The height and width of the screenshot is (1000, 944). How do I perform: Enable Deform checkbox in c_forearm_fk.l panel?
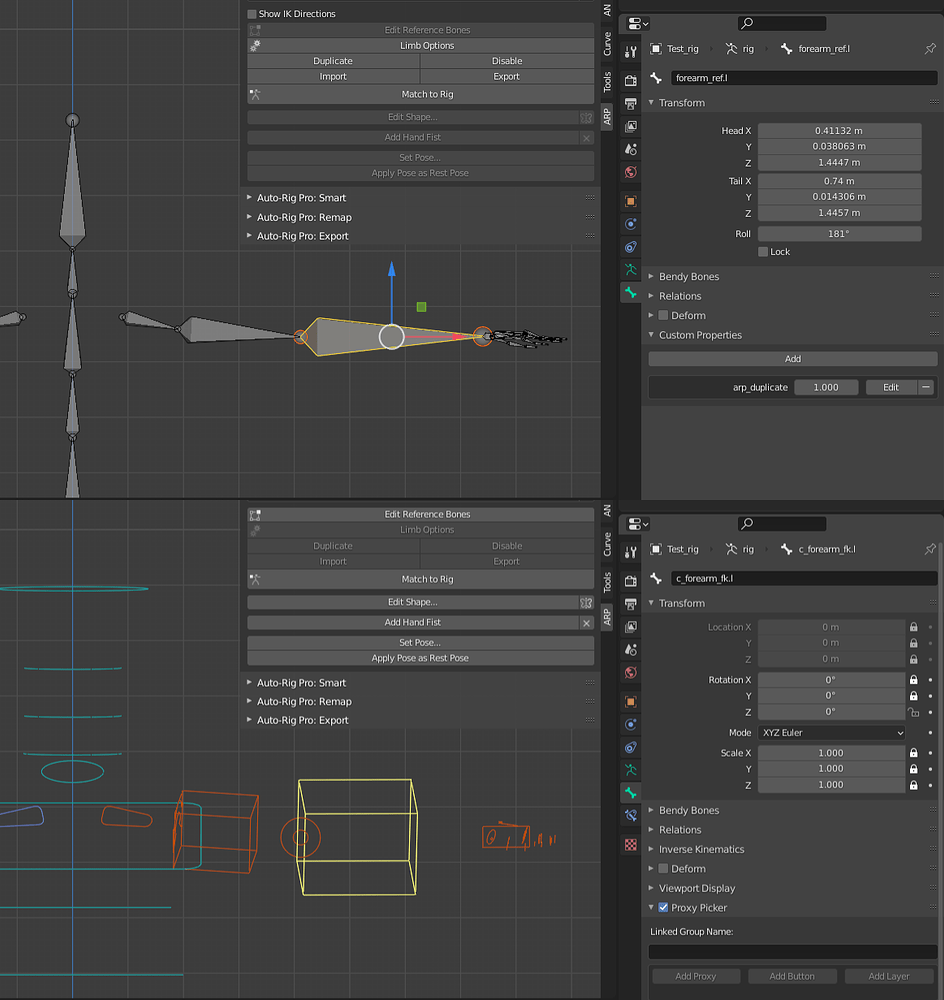tap(663, 869)
